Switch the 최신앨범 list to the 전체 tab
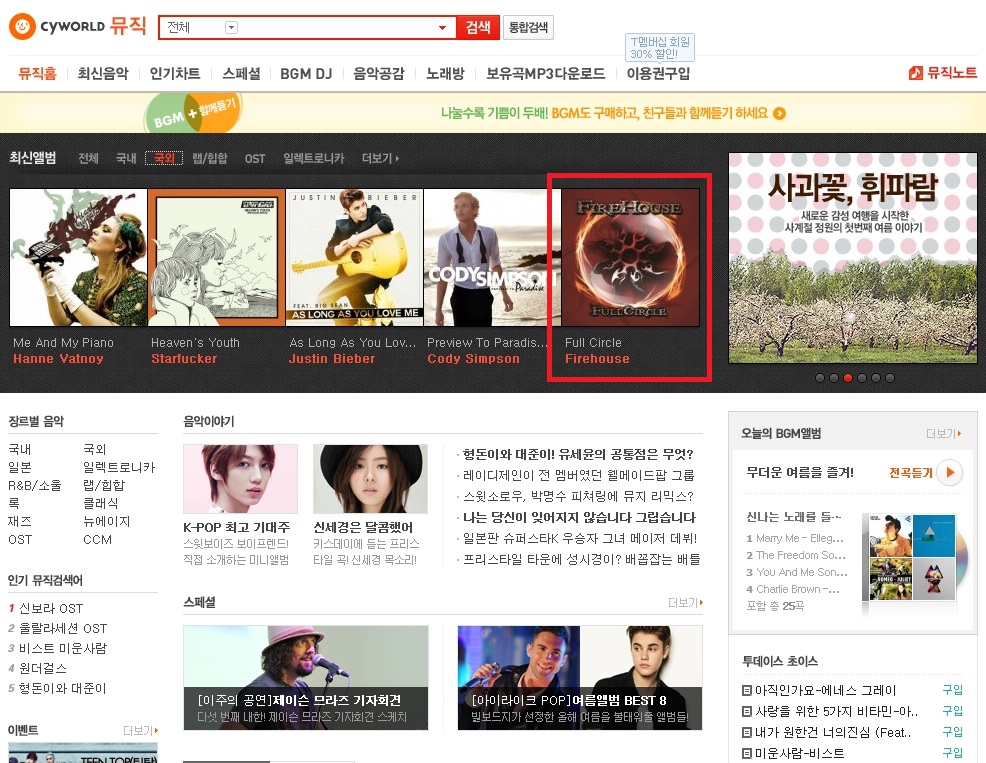 click(88, 159)
